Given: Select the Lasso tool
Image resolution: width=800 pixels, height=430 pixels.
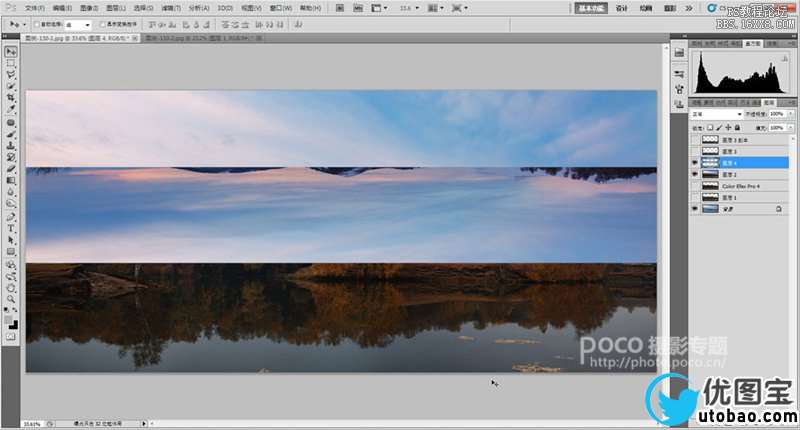Looking at the screenshot, I should [x=11, y=74].
